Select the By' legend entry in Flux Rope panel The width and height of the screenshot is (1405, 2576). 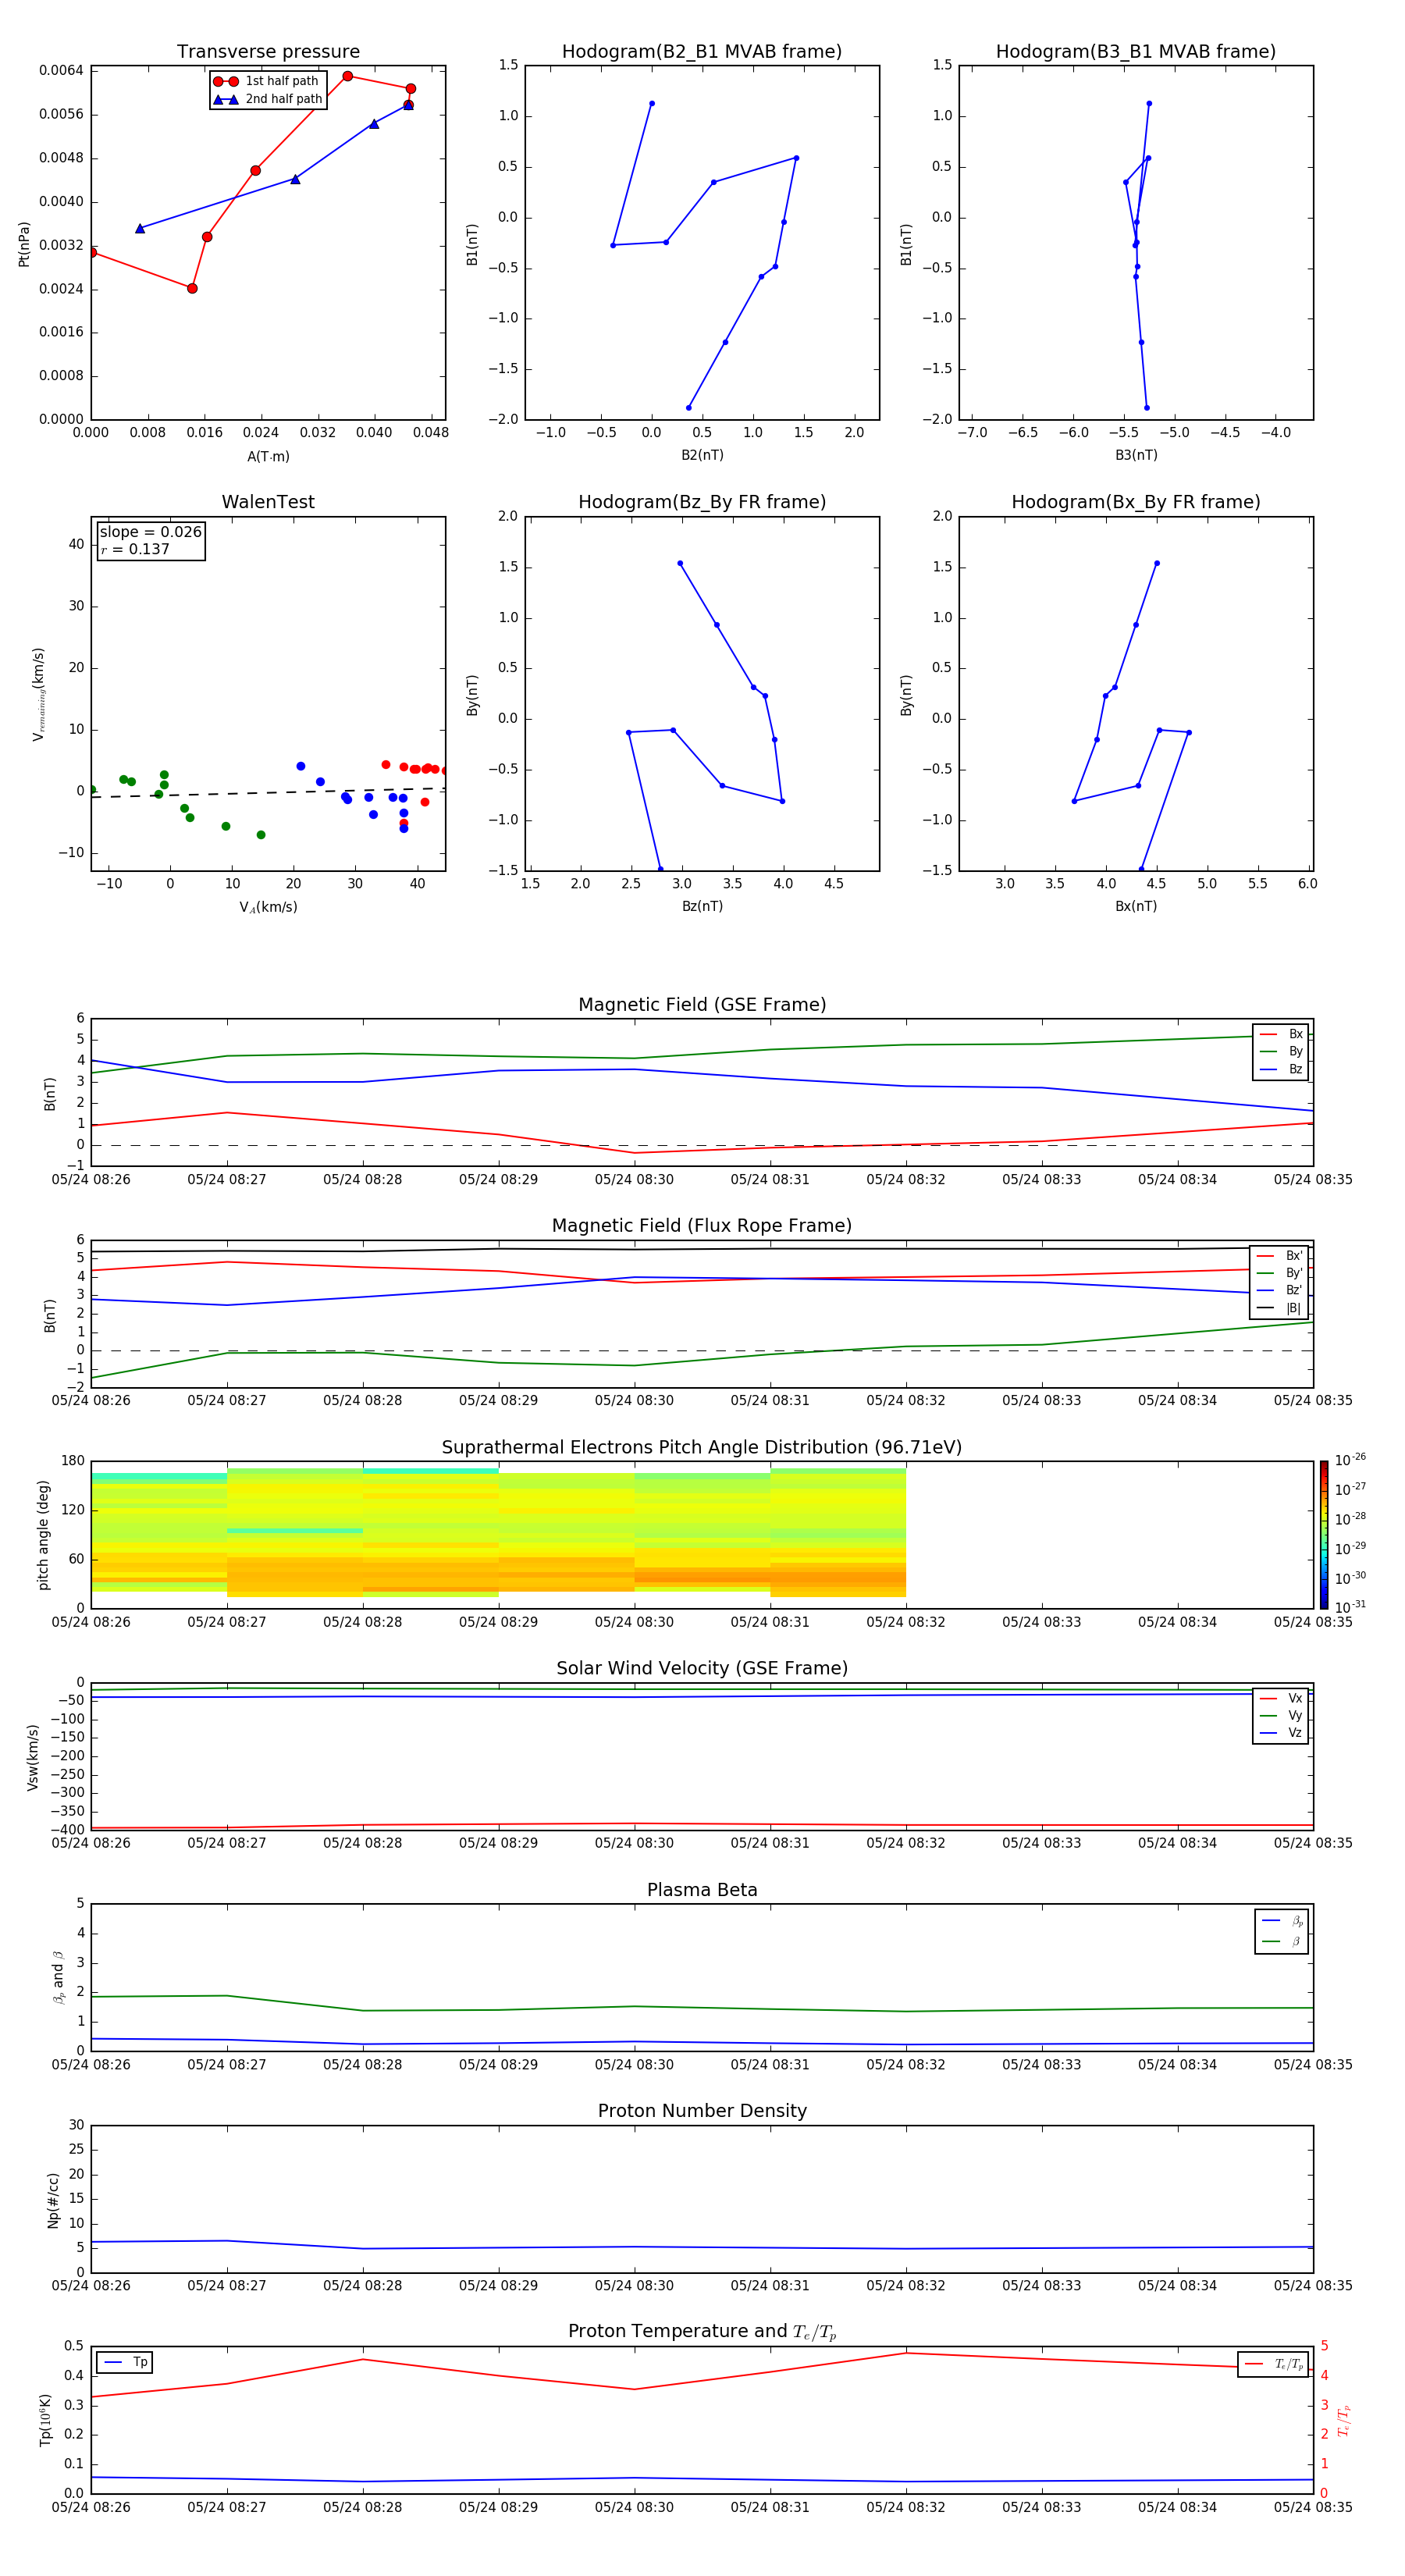tap(1279, 1273)
